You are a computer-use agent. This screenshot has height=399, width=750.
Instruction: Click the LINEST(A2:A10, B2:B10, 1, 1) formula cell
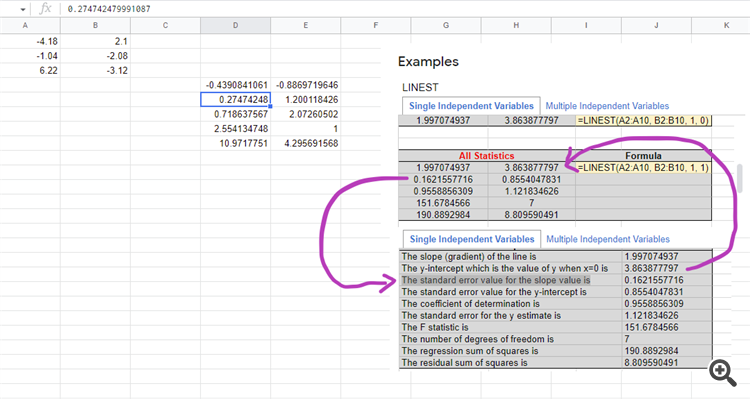pos(643,167)
